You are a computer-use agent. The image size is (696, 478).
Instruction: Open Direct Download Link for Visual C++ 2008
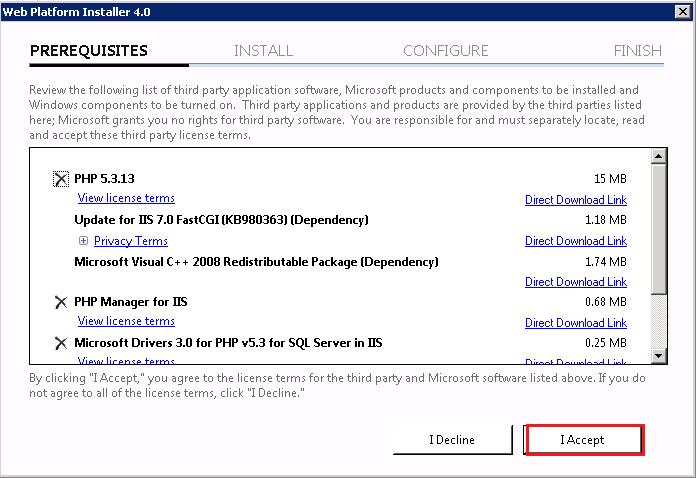[576, 282]
